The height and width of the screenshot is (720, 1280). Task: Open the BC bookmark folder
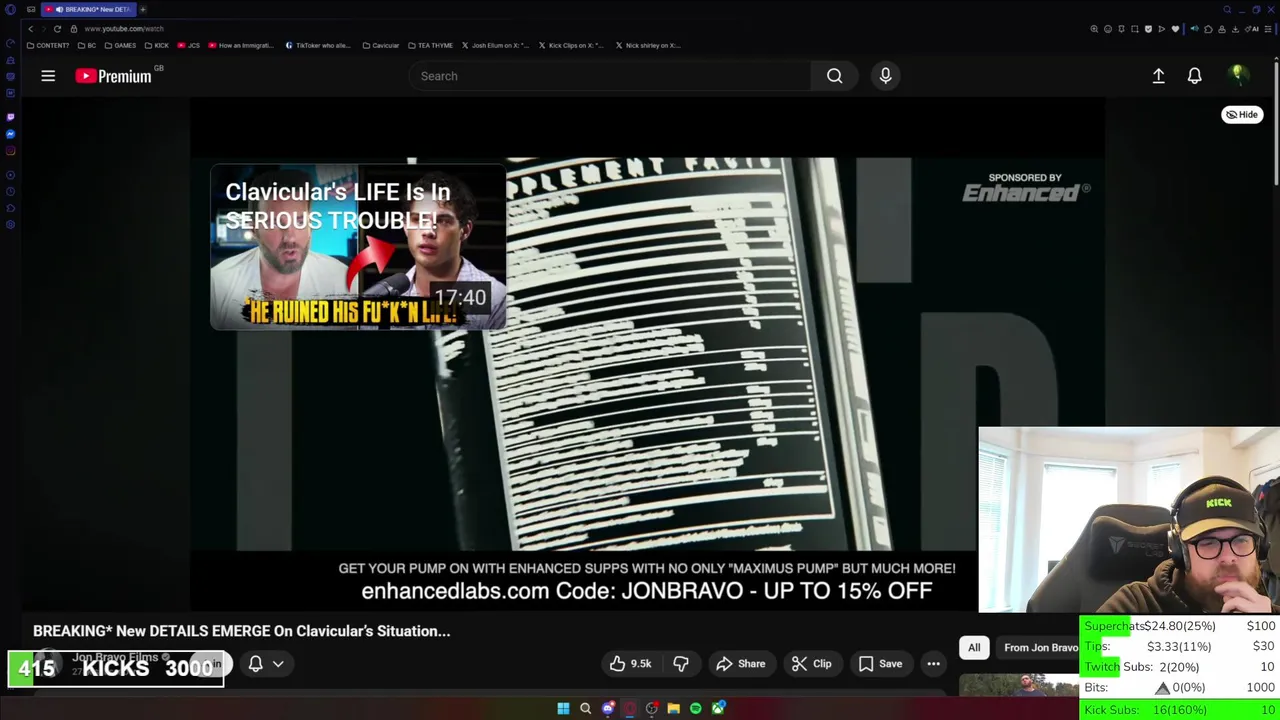pyautogui.click(x=87, y=45)
